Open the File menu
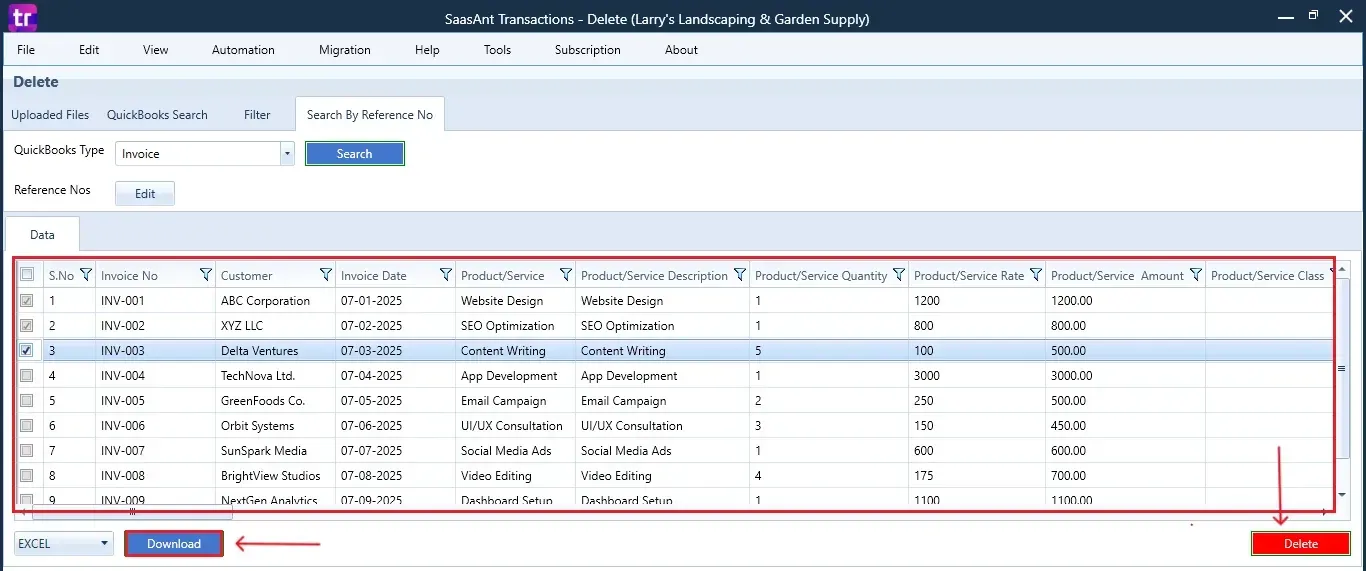The width and height of the screenshot is (1366, 571). click(x=26, y=50)
